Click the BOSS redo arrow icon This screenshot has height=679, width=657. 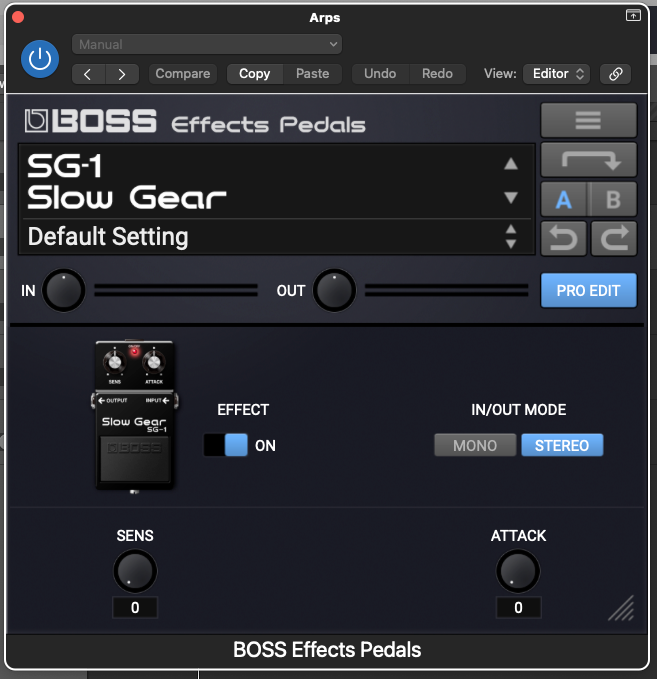(x=614, y=239)
